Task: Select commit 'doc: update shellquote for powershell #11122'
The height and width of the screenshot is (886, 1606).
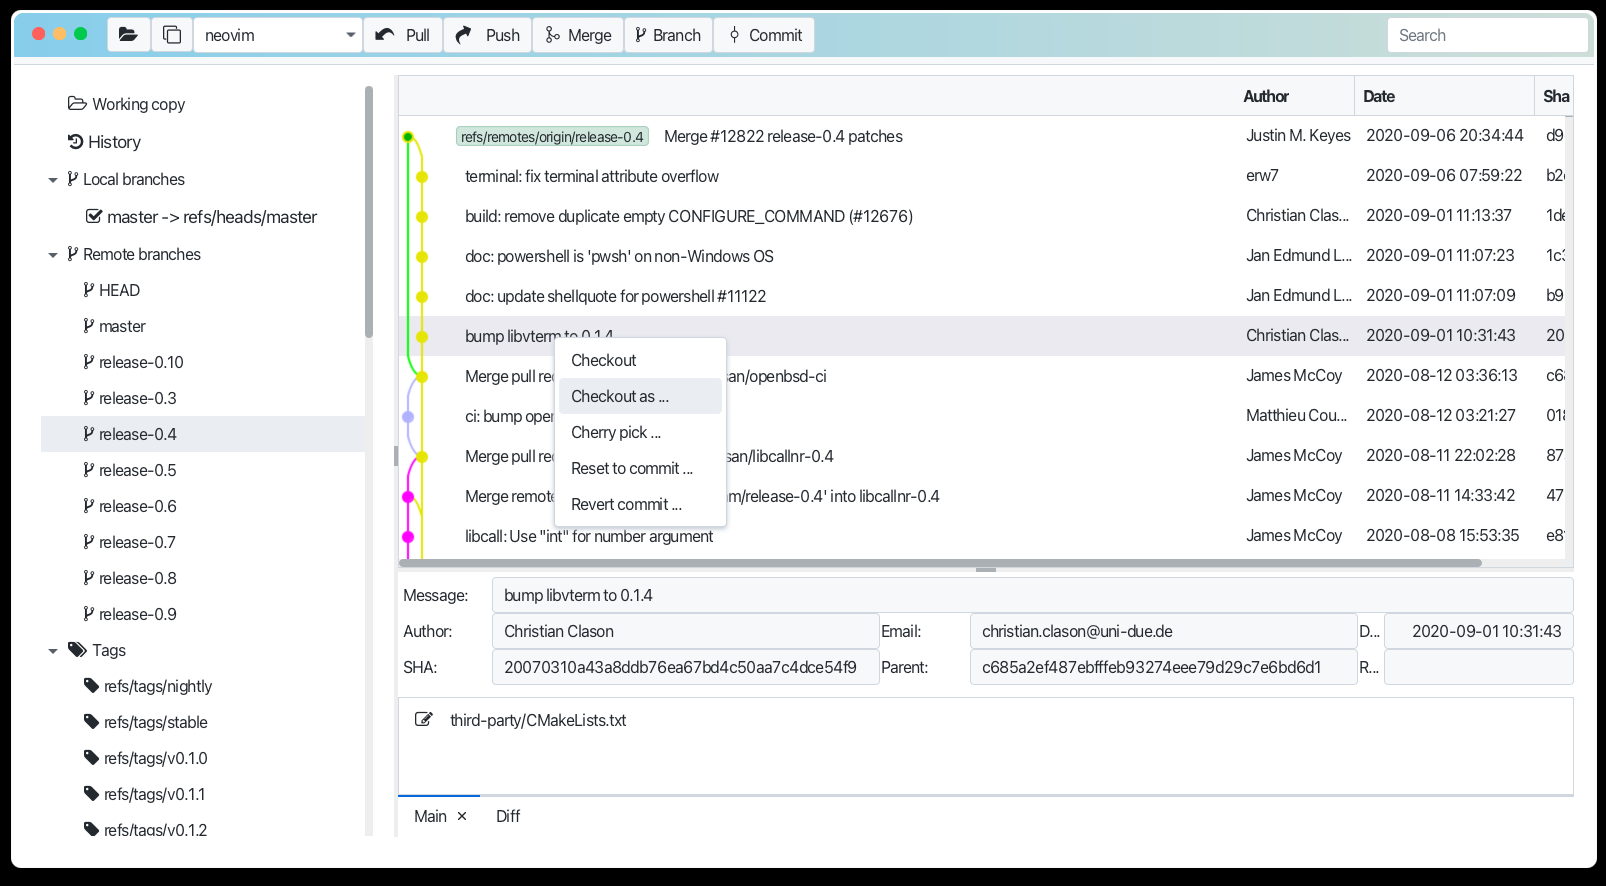Action: coord(615,296)
